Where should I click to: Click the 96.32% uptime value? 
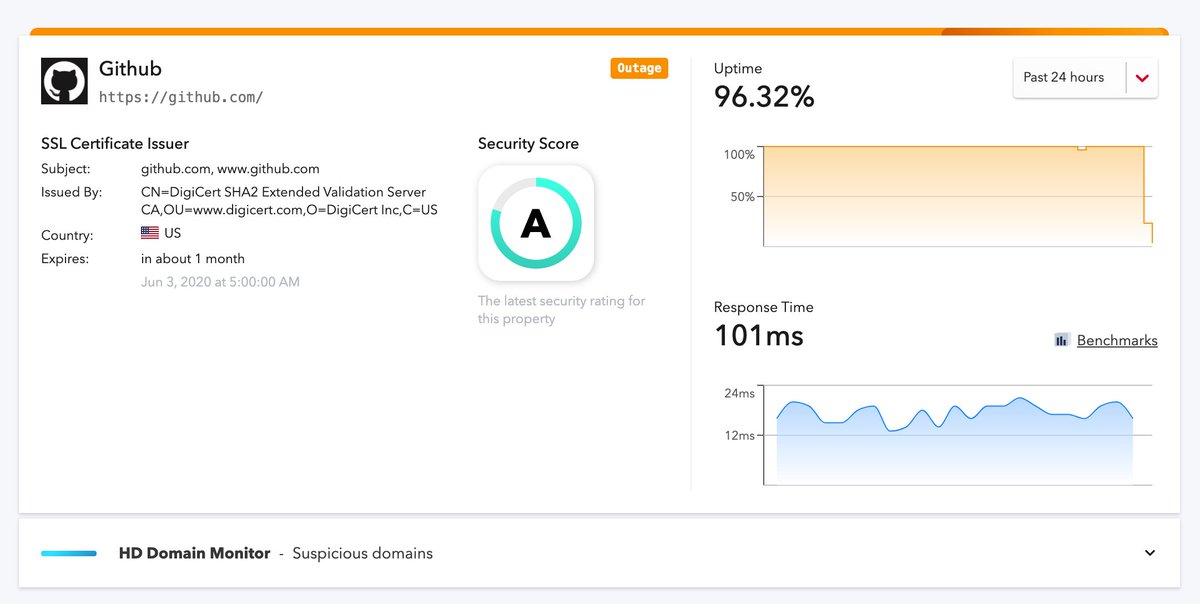click(764, 97)
